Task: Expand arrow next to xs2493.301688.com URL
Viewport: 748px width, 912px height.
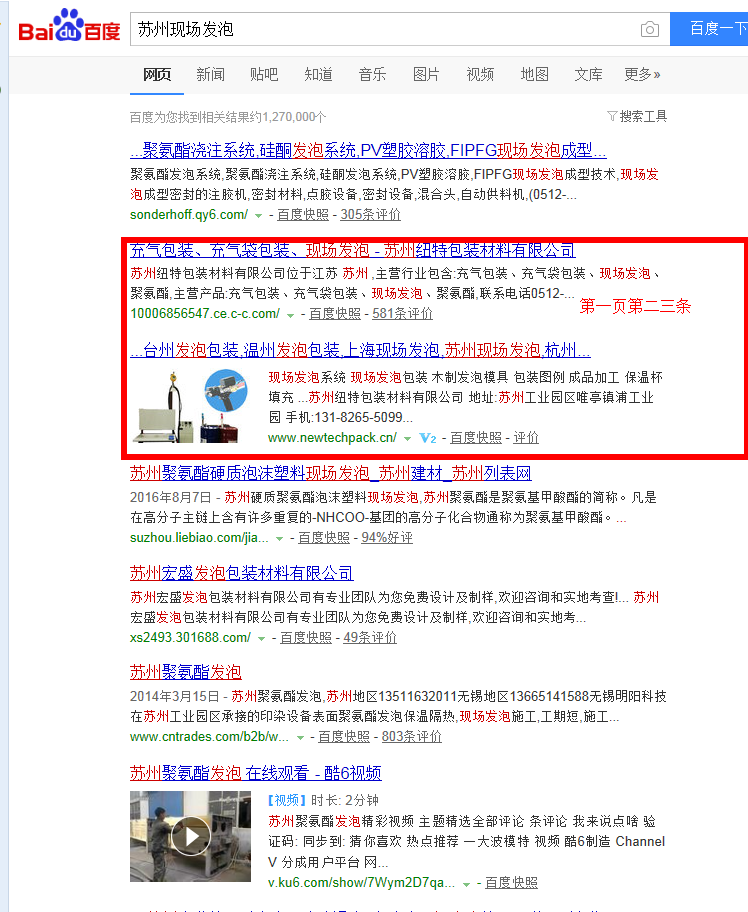Action: pos(261,638)
